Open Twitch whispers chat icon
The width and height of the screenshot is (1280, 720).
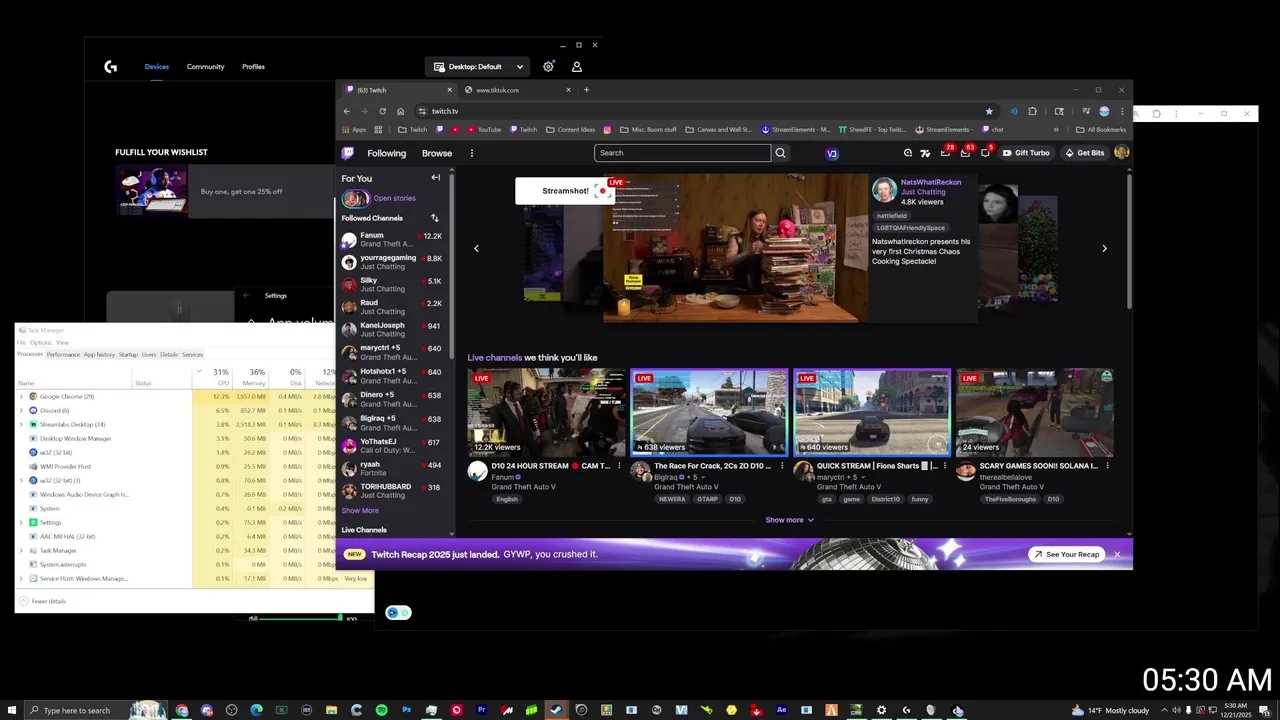point(985,153)
